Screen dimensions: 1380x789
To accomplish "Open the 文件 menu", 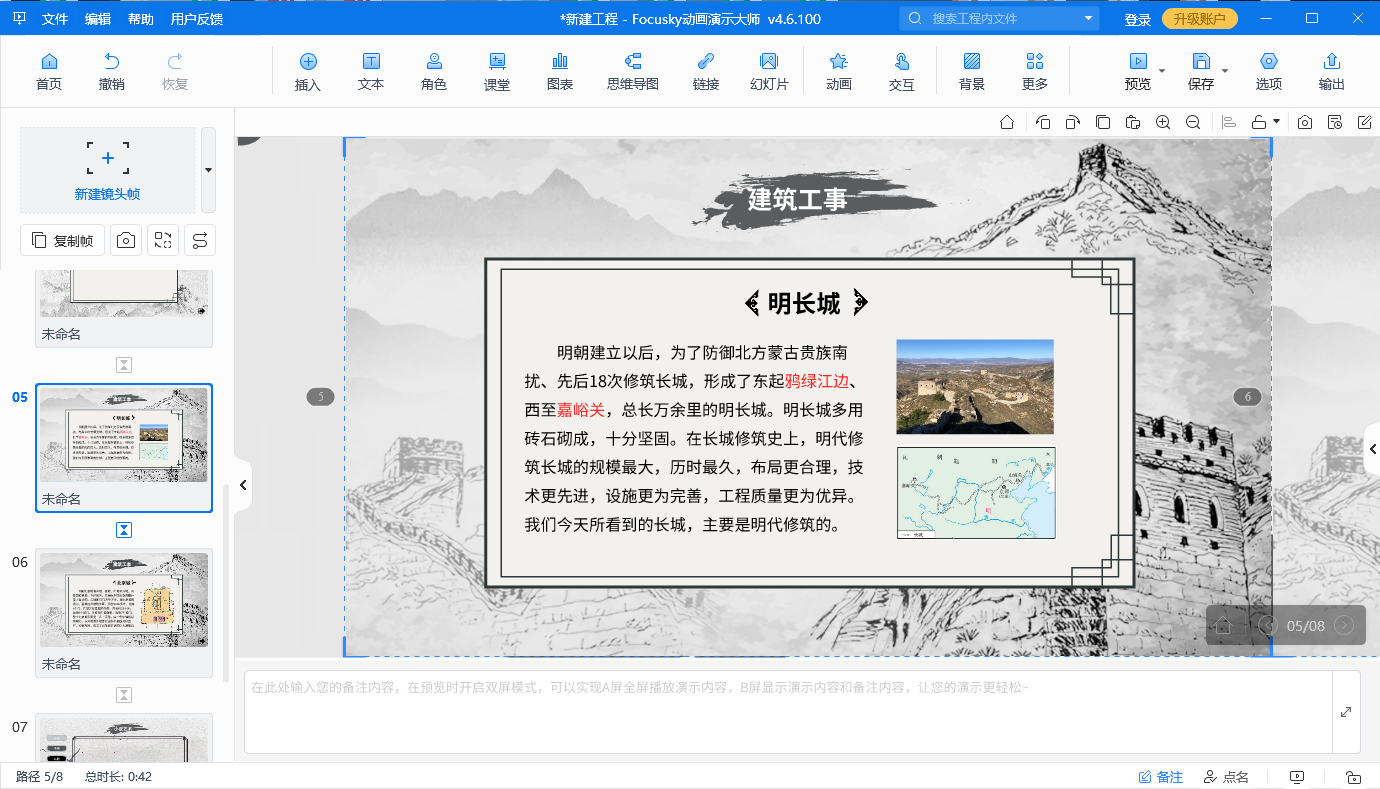I will (55, 19).
